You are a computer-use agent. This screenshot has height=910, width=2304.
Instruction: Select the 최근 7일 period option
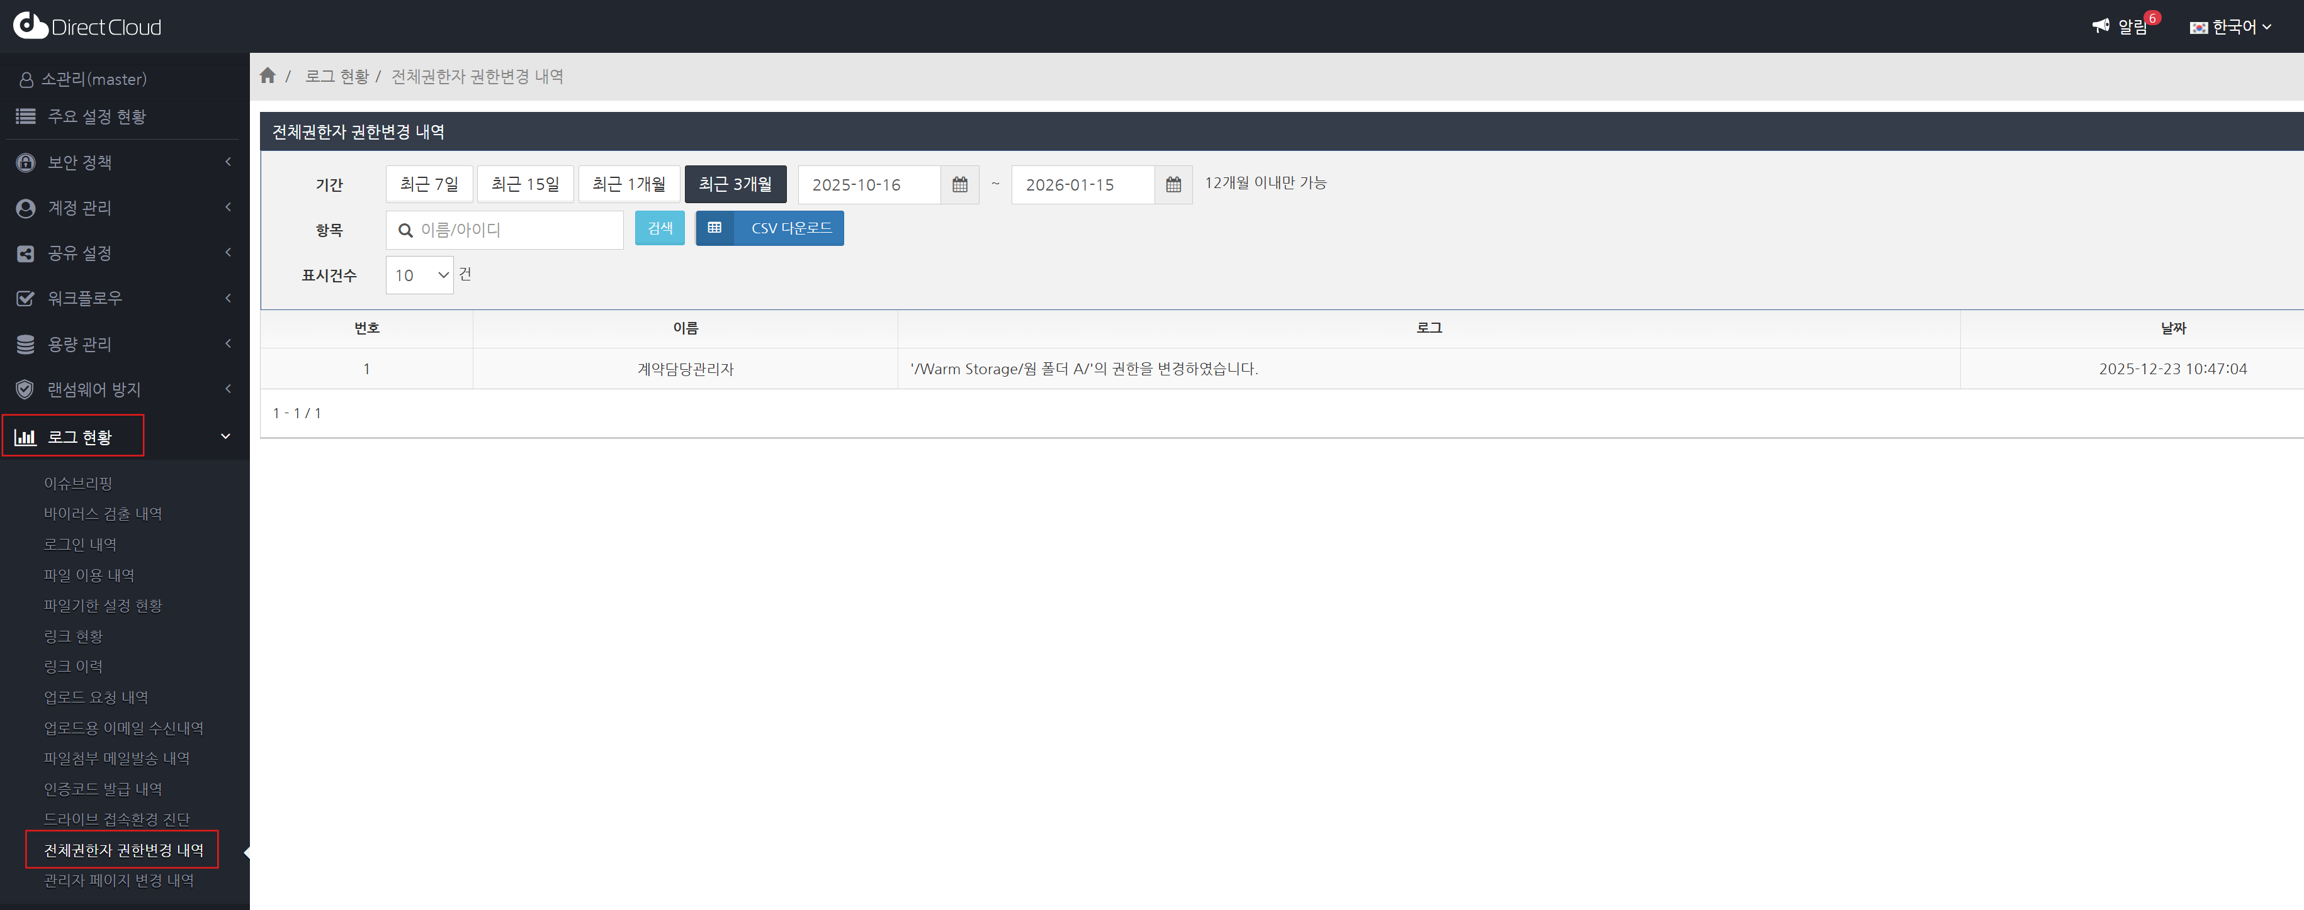coord(429,185)
